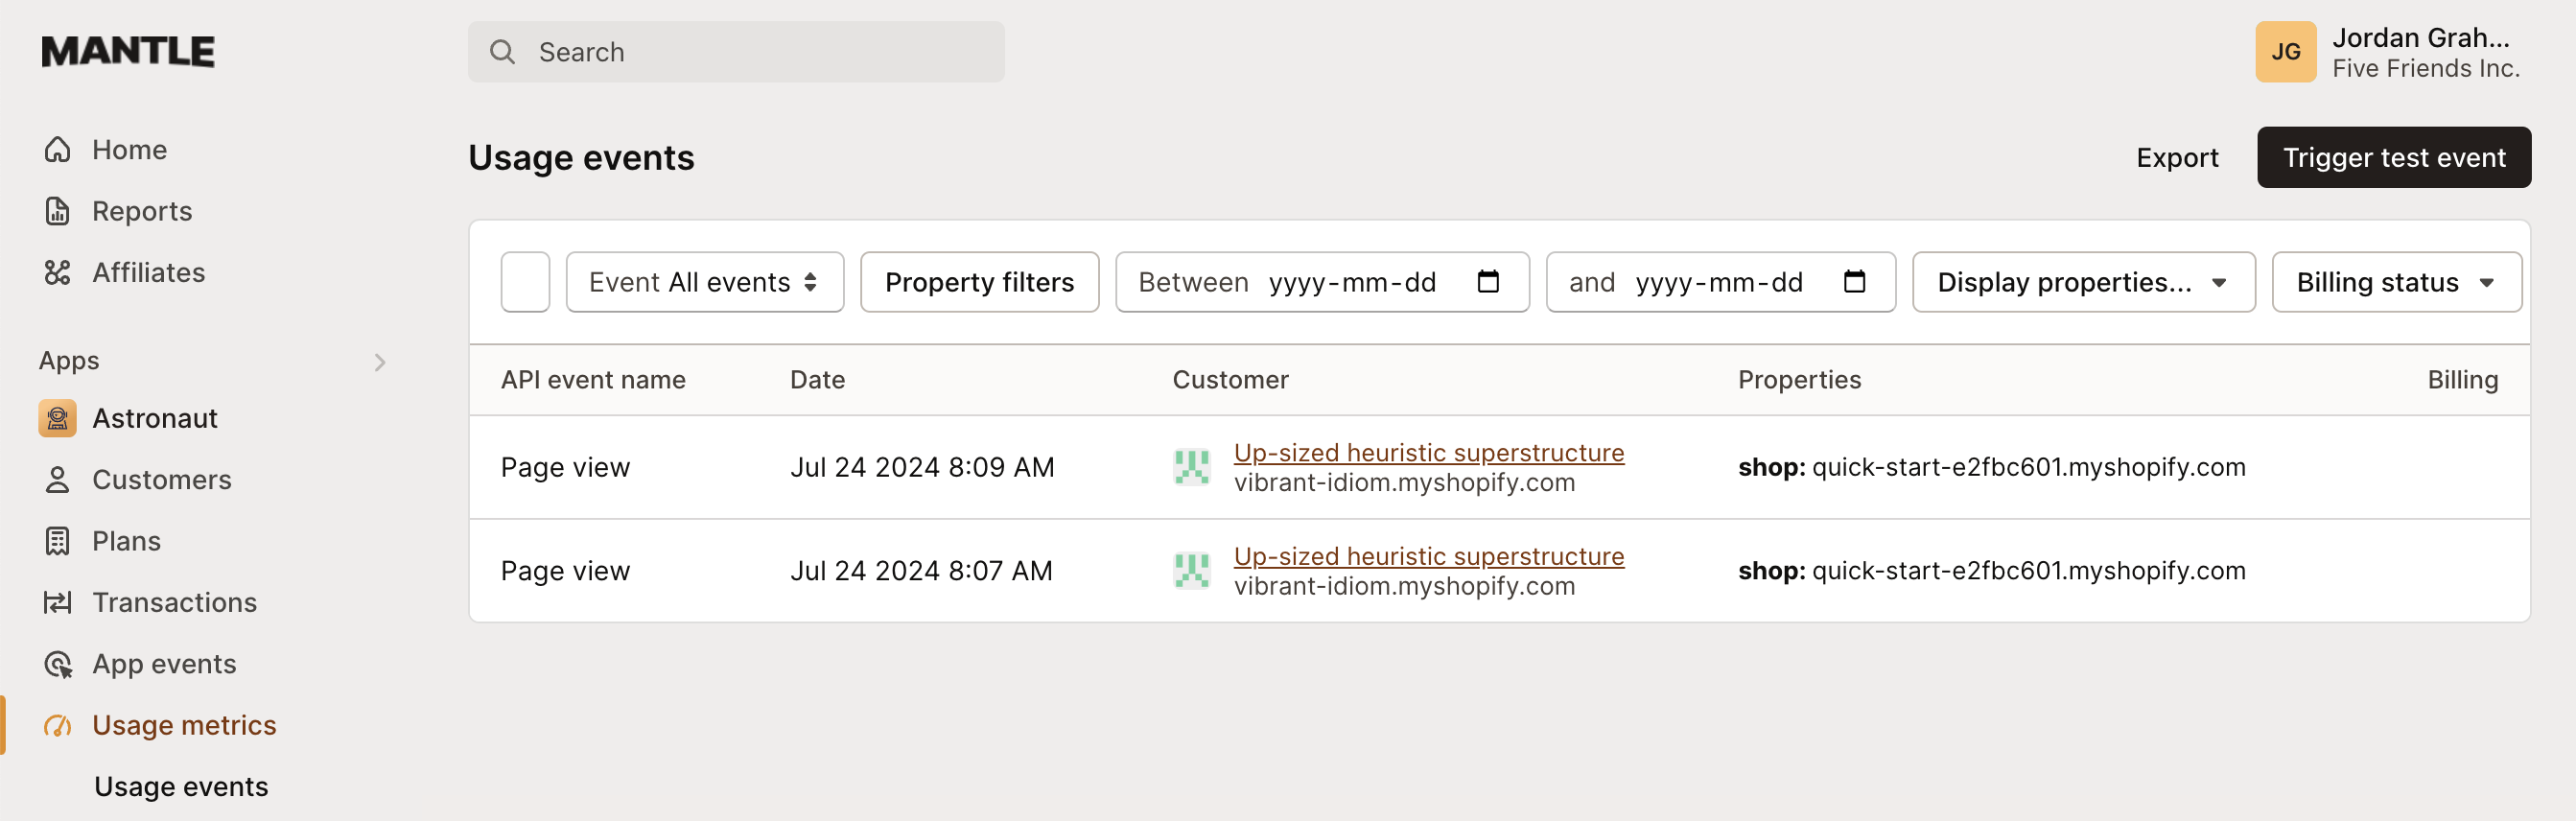Open the Home icon in sidebar
The height and width of the screenshot is (821, 2576).
[x=57, y=148]
